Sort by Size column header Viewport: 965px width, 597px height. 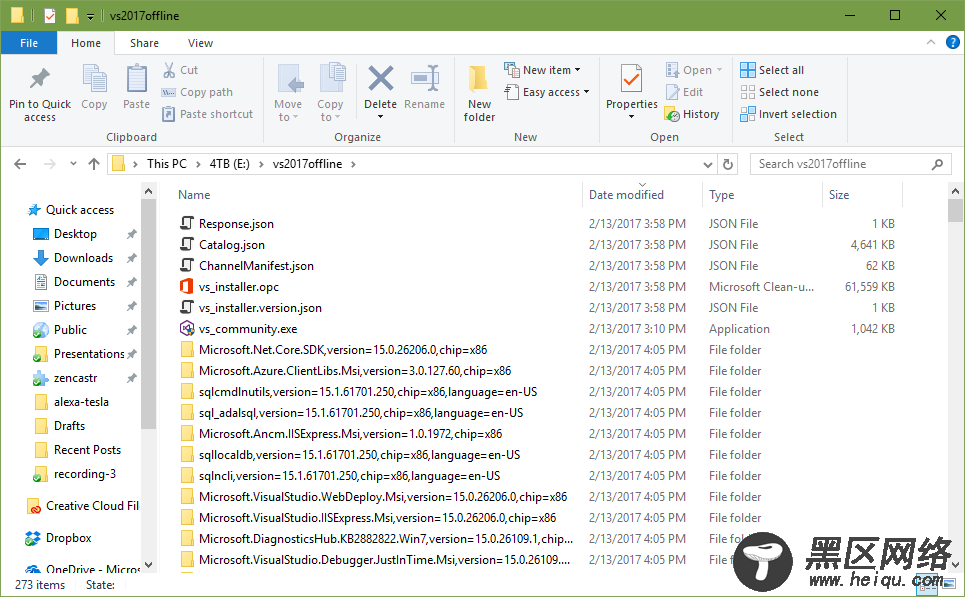tap(838, 195)
